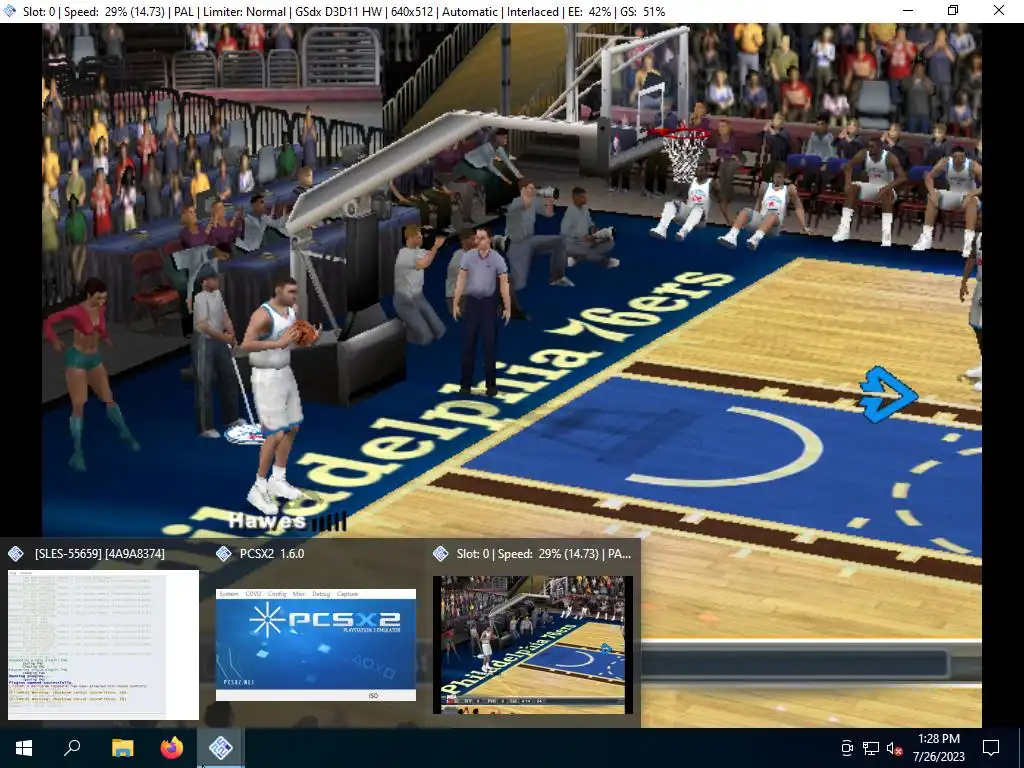Open the Windows Start menu
The image size is (1024, 768).
pos(24,748)
